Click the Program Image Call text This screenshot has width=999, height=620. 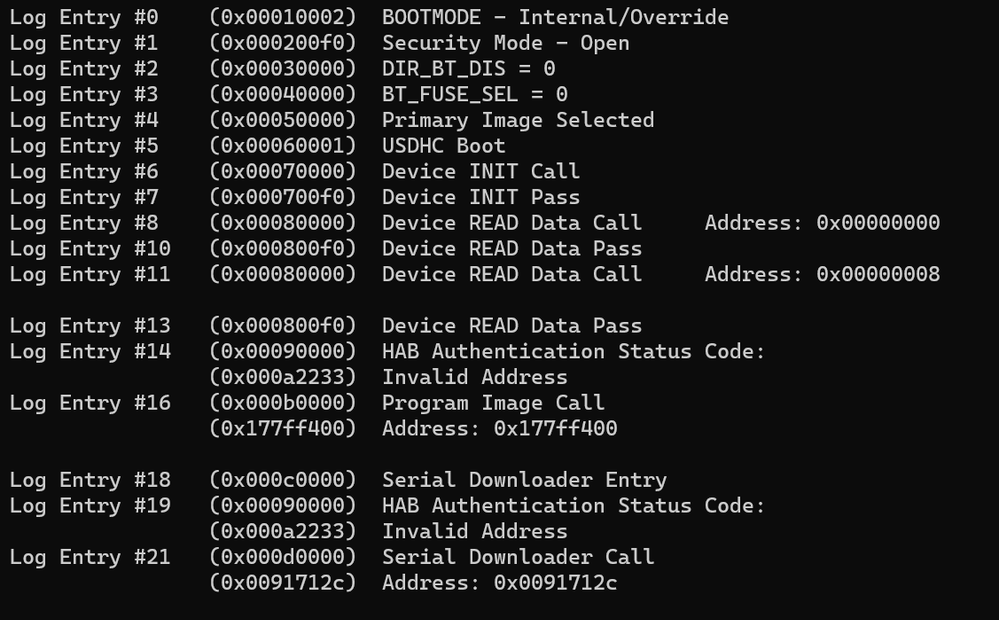point(493,403)
